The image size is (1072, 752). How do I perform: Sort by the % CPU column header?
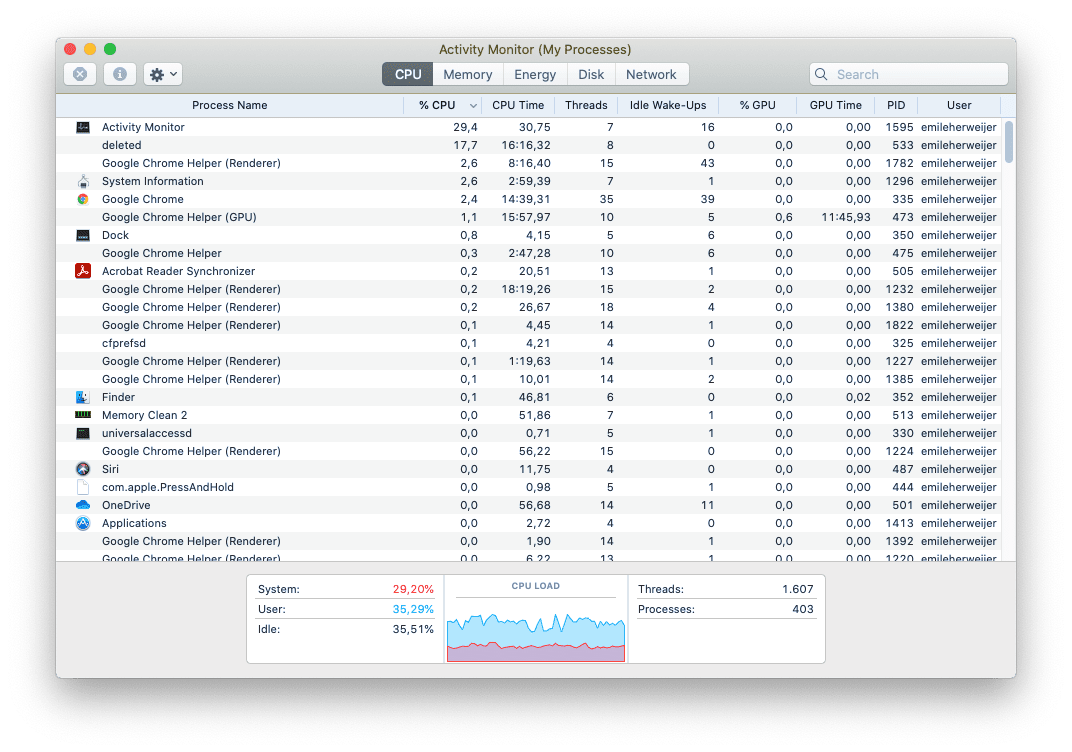click(x=443, y=105)
